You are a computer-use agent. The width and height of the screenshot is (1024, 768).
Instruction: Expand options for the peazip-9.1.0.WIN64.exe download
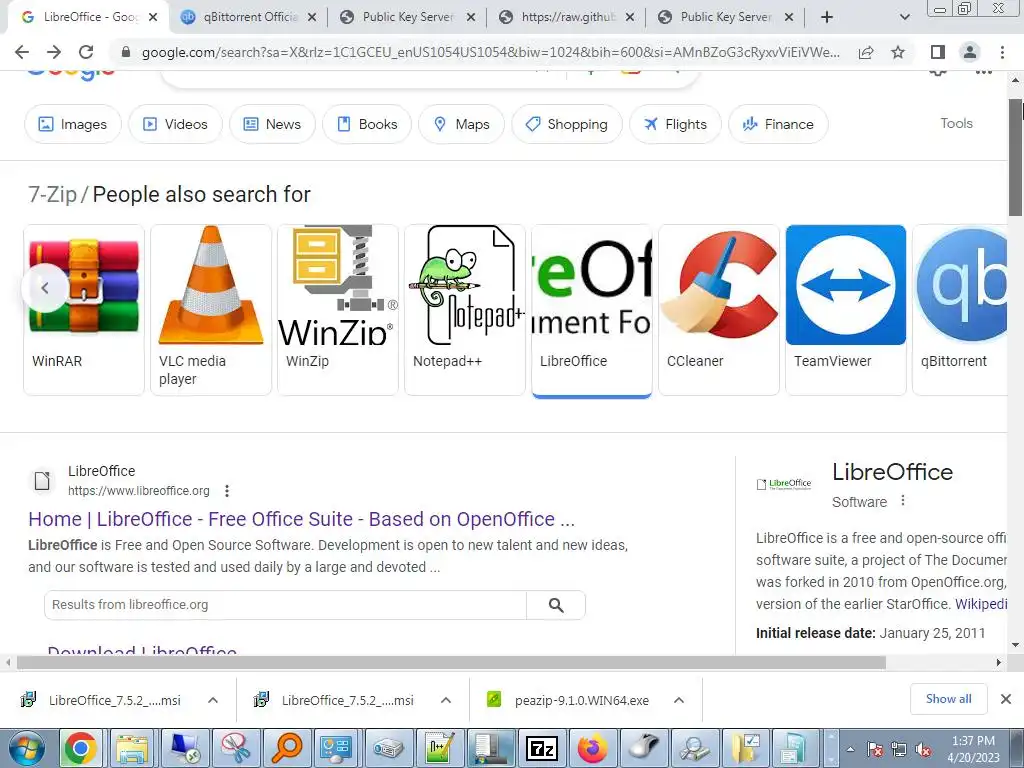tap(679, 700)
